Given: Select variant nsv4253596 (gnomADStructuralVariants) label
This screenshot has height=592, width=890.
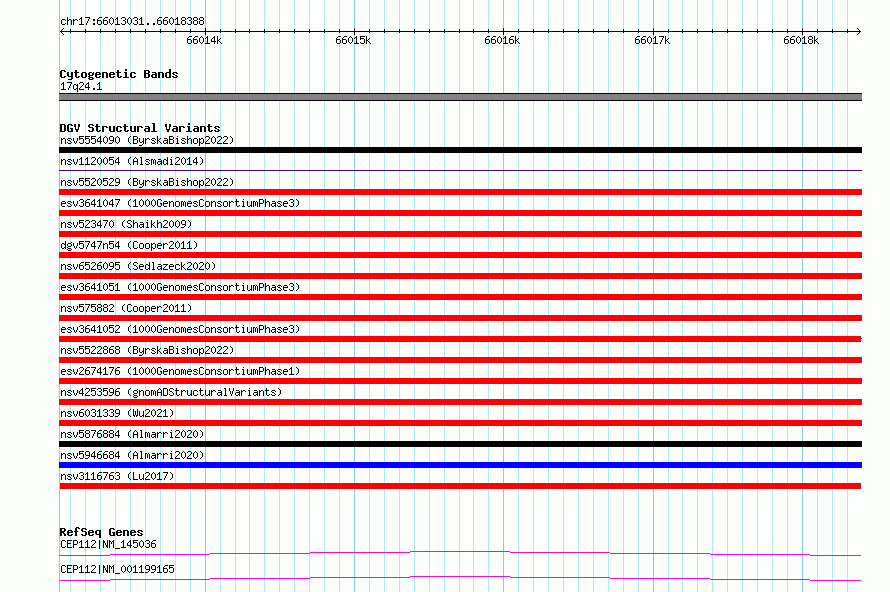Looking at the screenshot, I should pyautogui.click(x=171, y=392).
